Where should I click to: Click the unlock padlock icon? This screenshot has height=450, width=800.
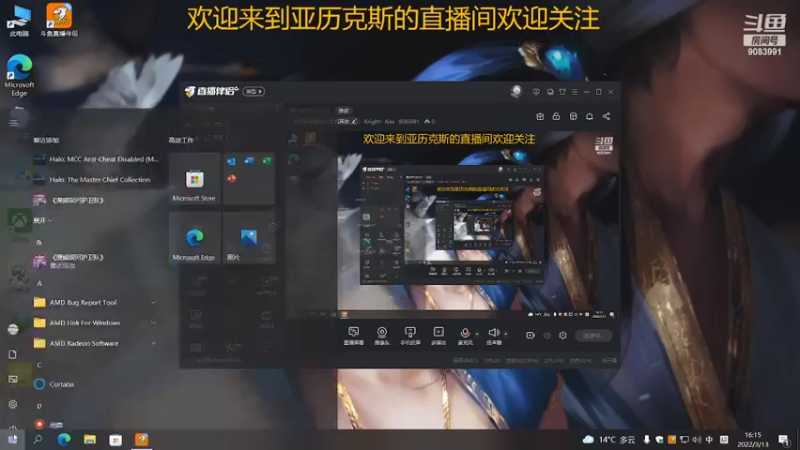pos(556,116)
